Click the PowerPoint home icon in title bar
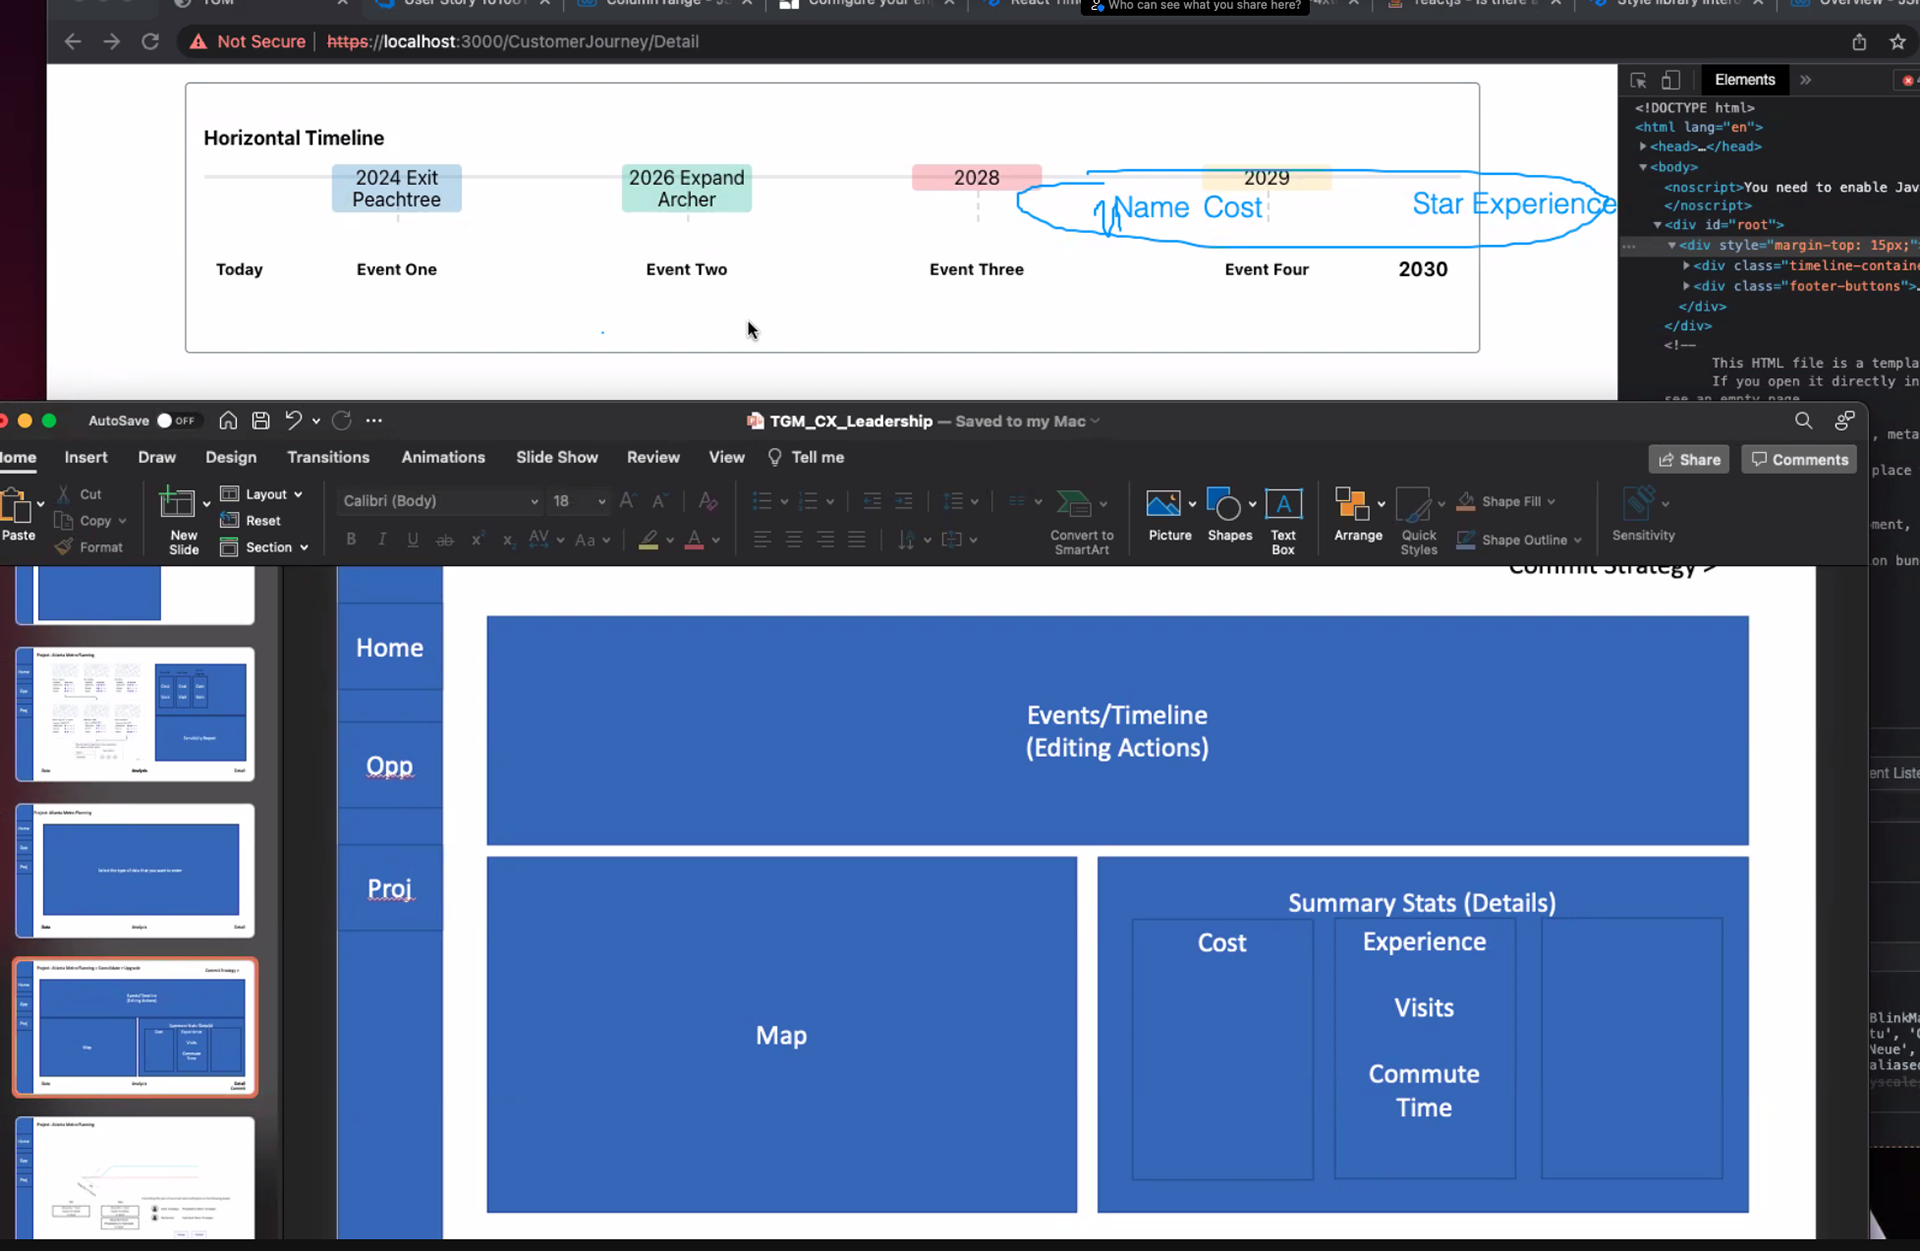Image resolution: width=1920 pixels, height=1251 pixels. [228, 421]
